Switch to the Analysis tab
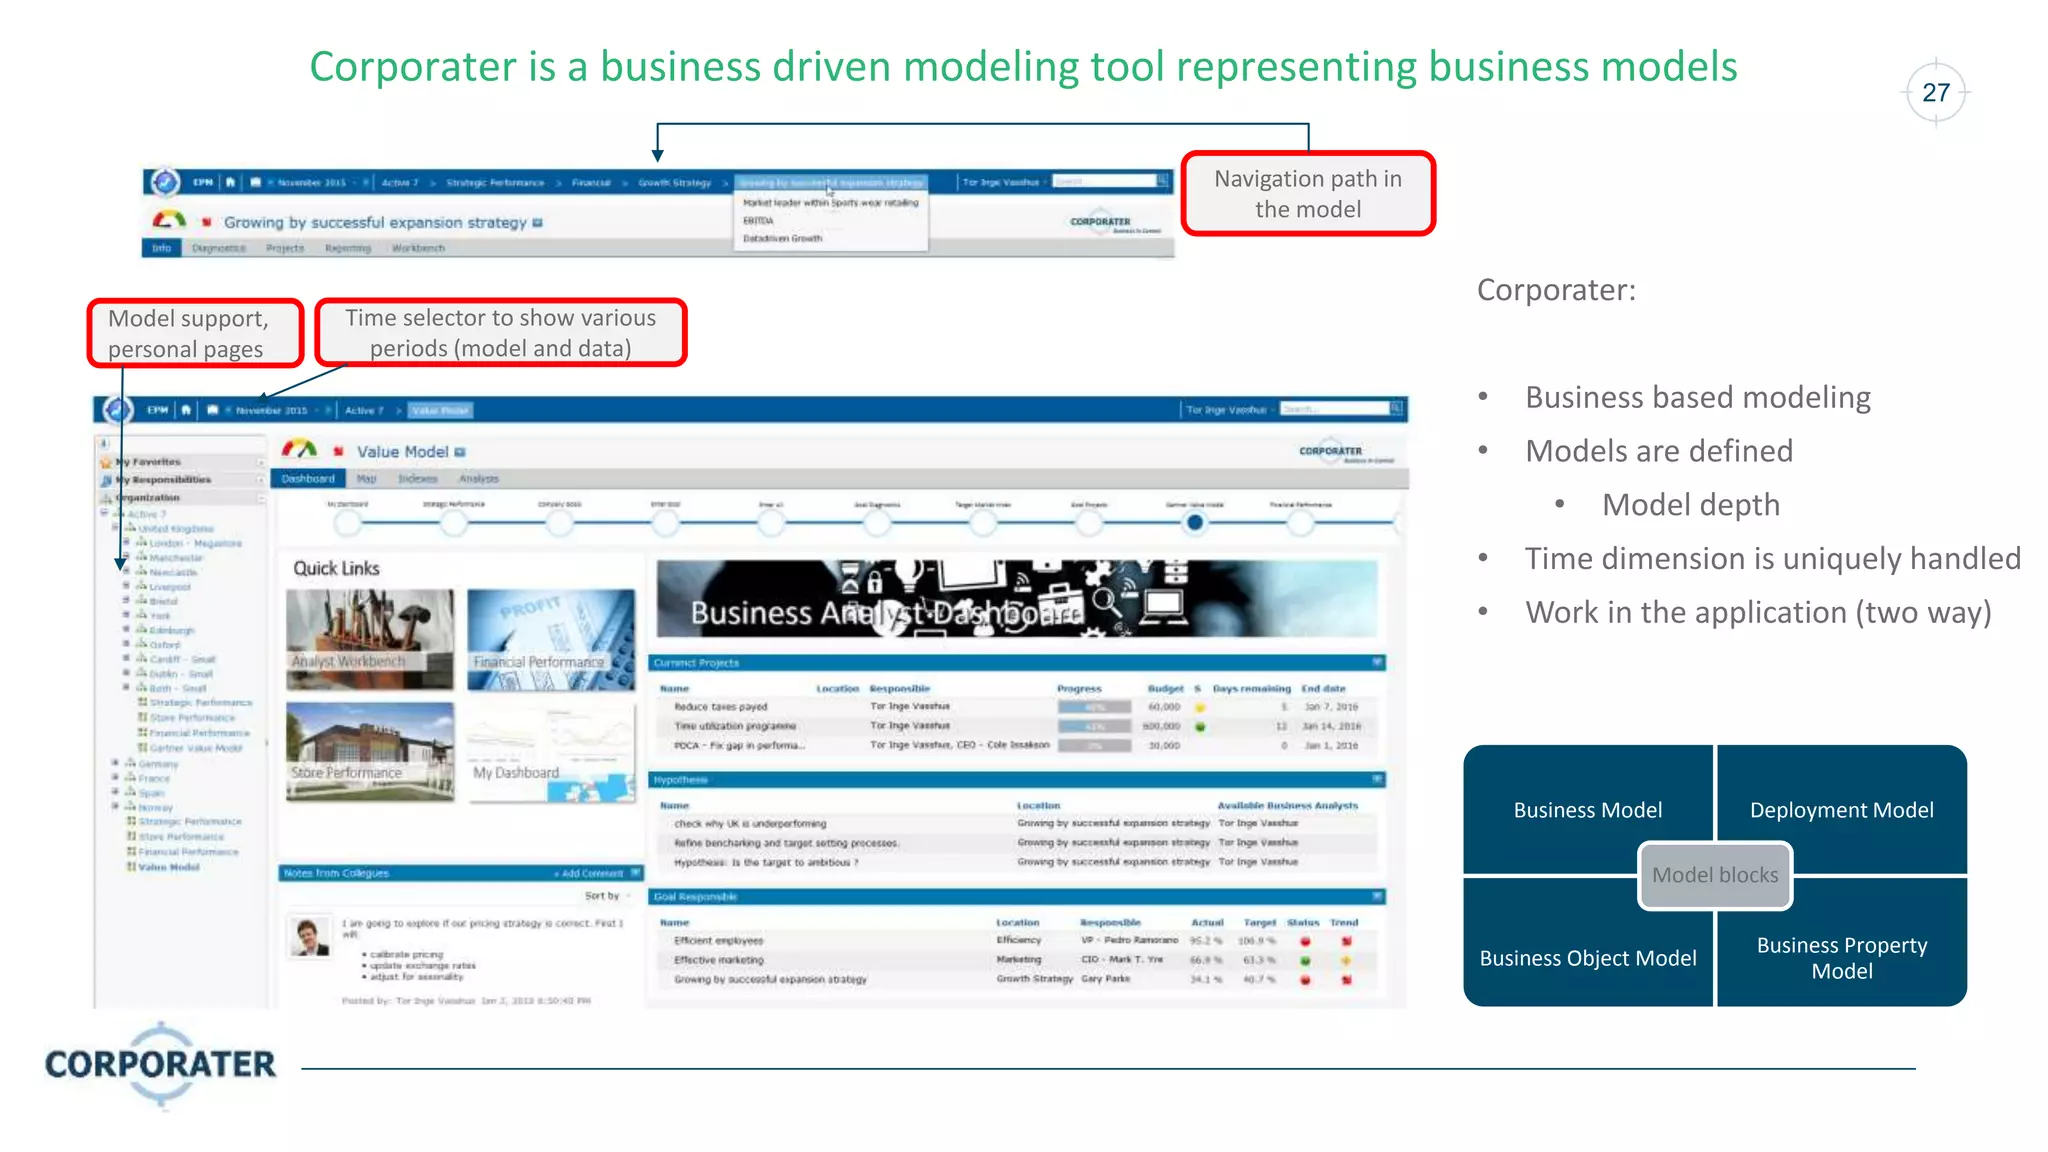 click(x=479, y=479)
